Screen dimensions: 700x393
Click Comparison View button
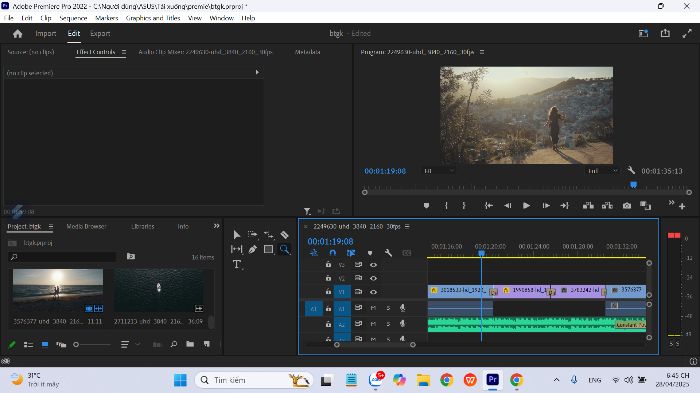(x=646, y=205)
